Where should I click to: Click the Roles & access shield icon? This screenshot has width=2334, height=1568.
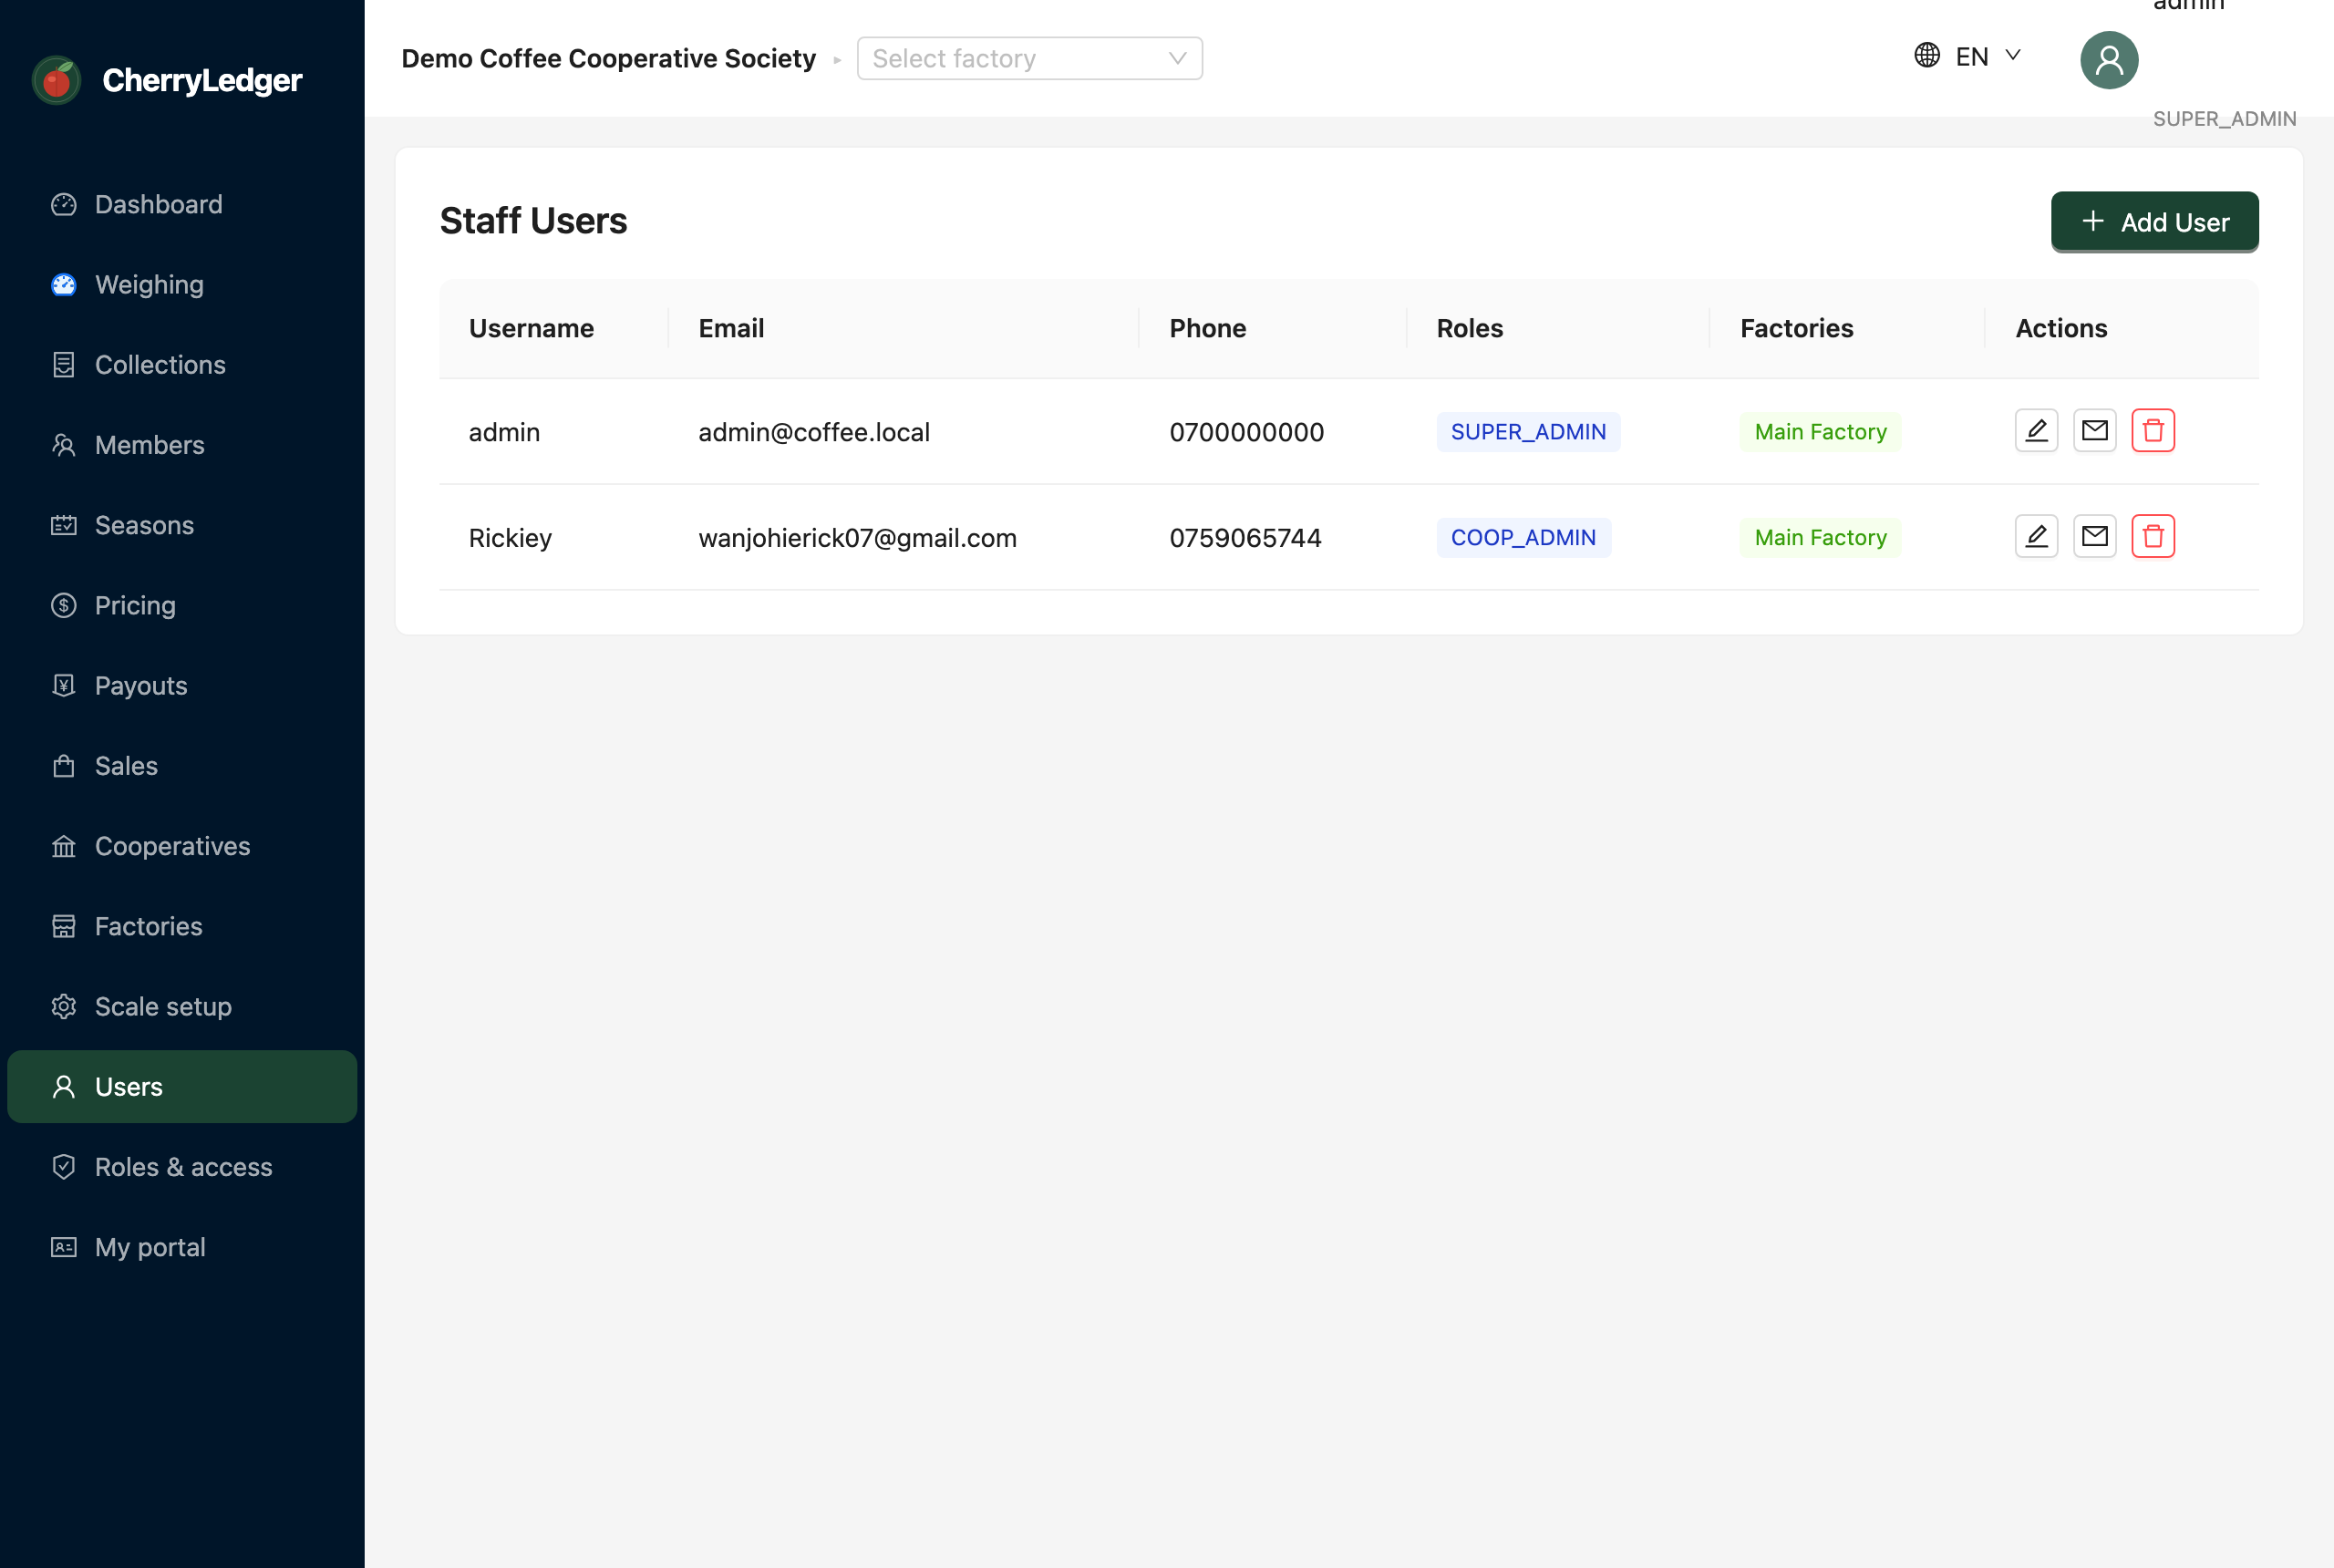64,1167
